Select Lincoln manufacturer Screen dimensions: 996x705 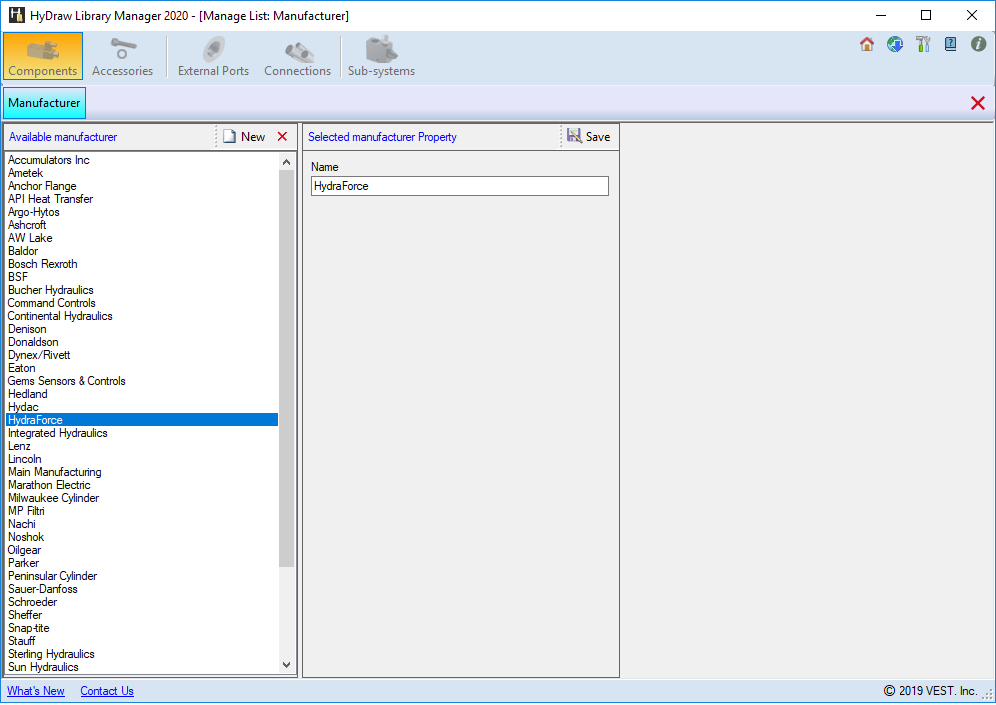coord(142,459)
